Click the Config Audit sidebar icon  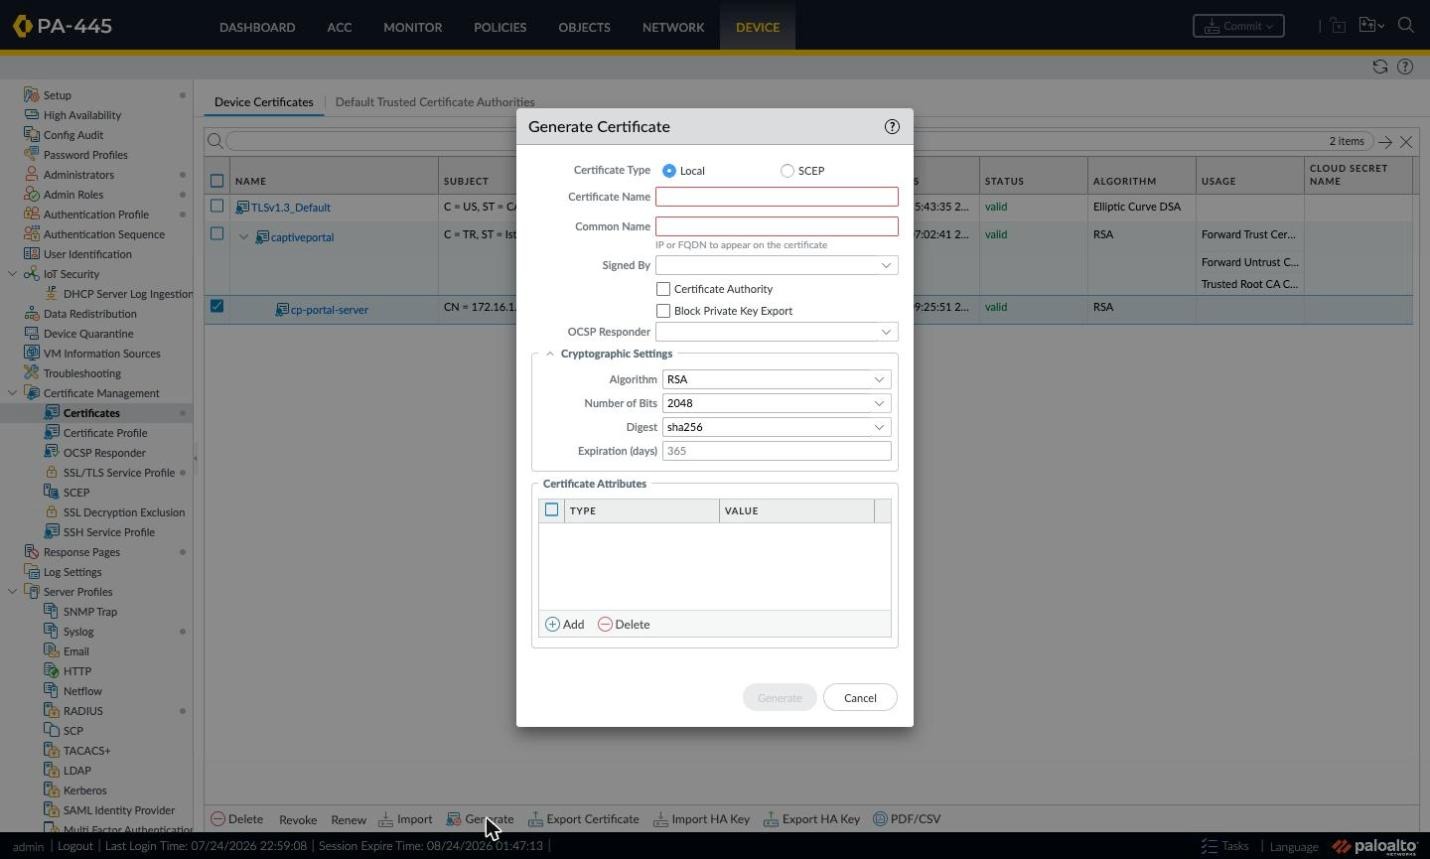coord(31,135)
